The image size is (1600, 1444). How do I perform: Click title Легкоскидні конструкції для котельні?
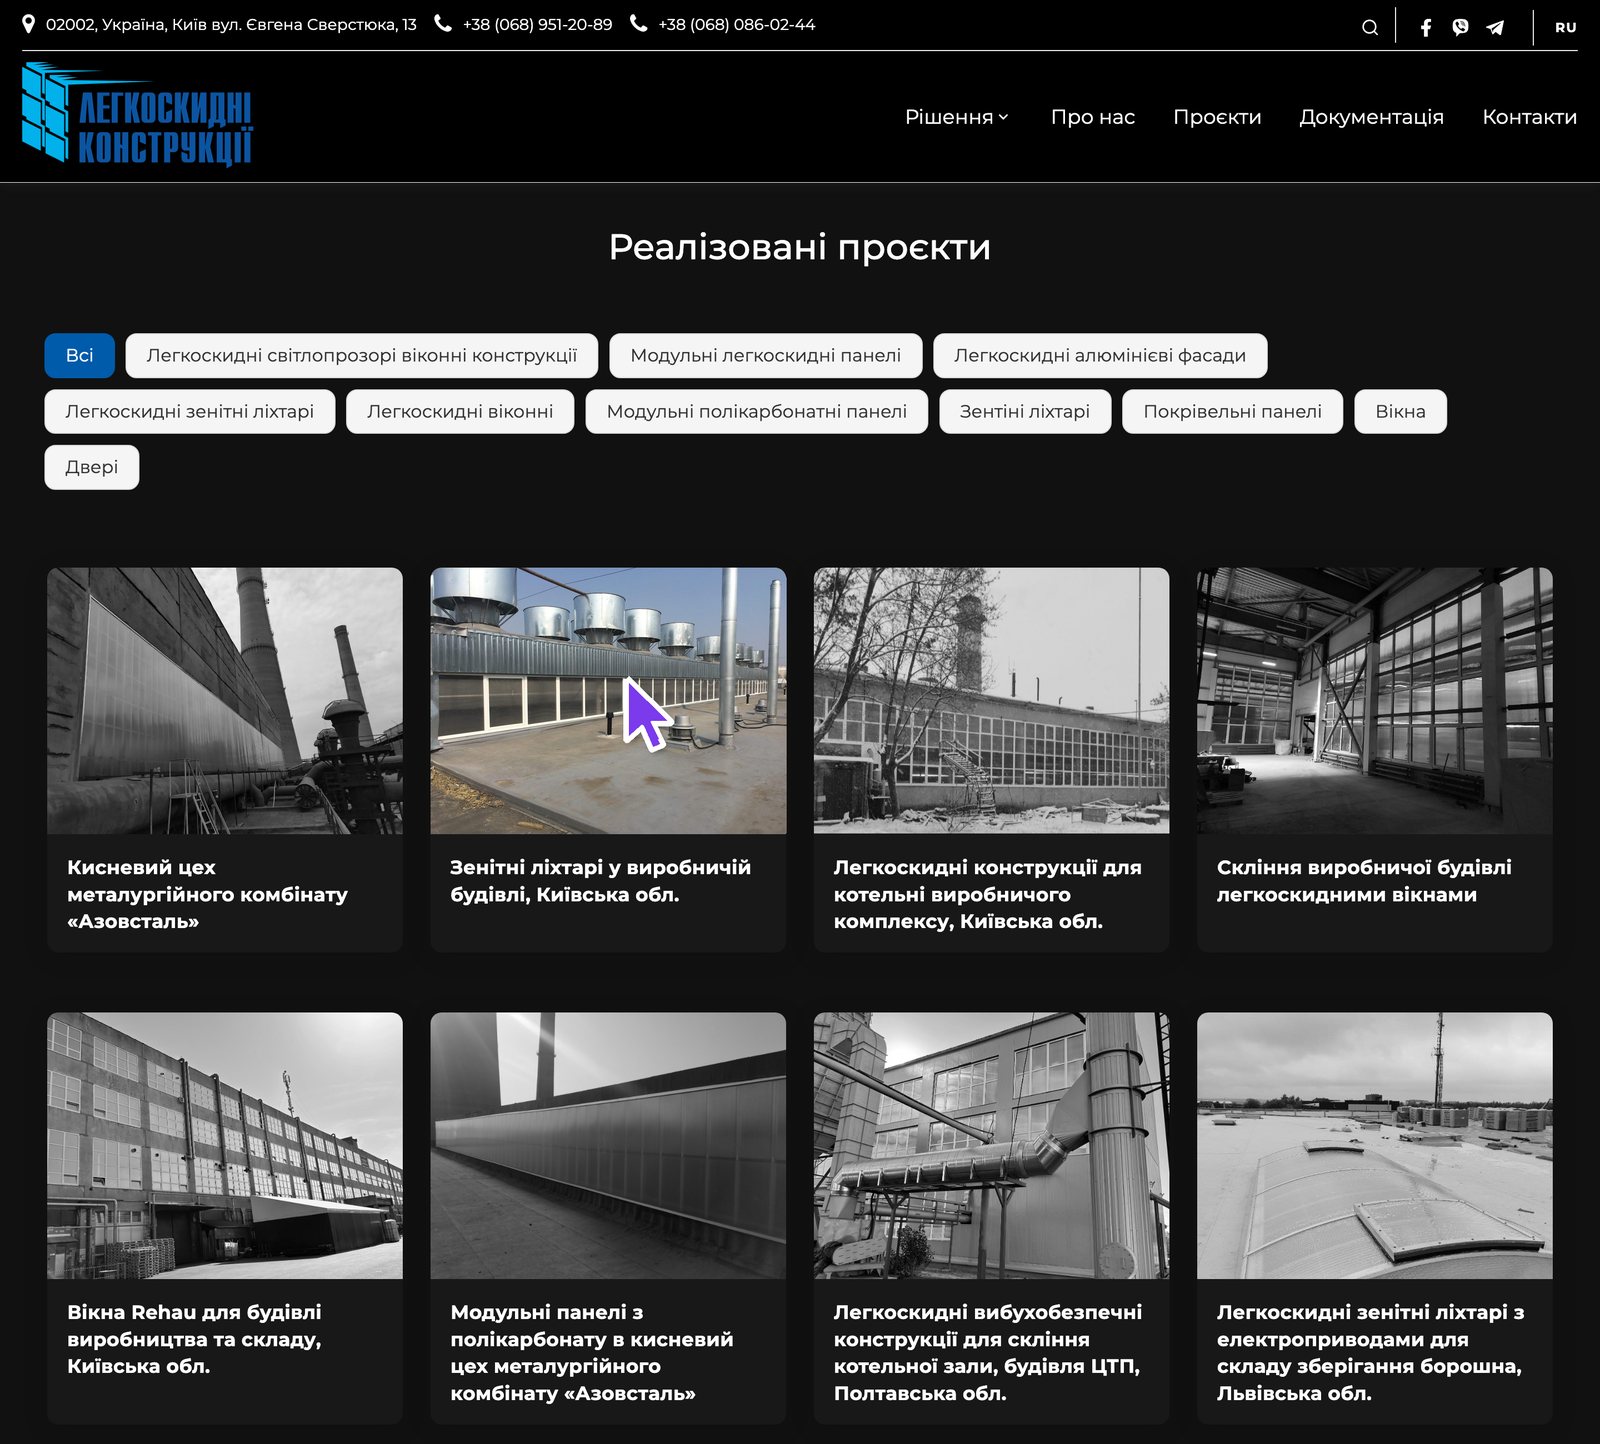[x=987, y=894]
